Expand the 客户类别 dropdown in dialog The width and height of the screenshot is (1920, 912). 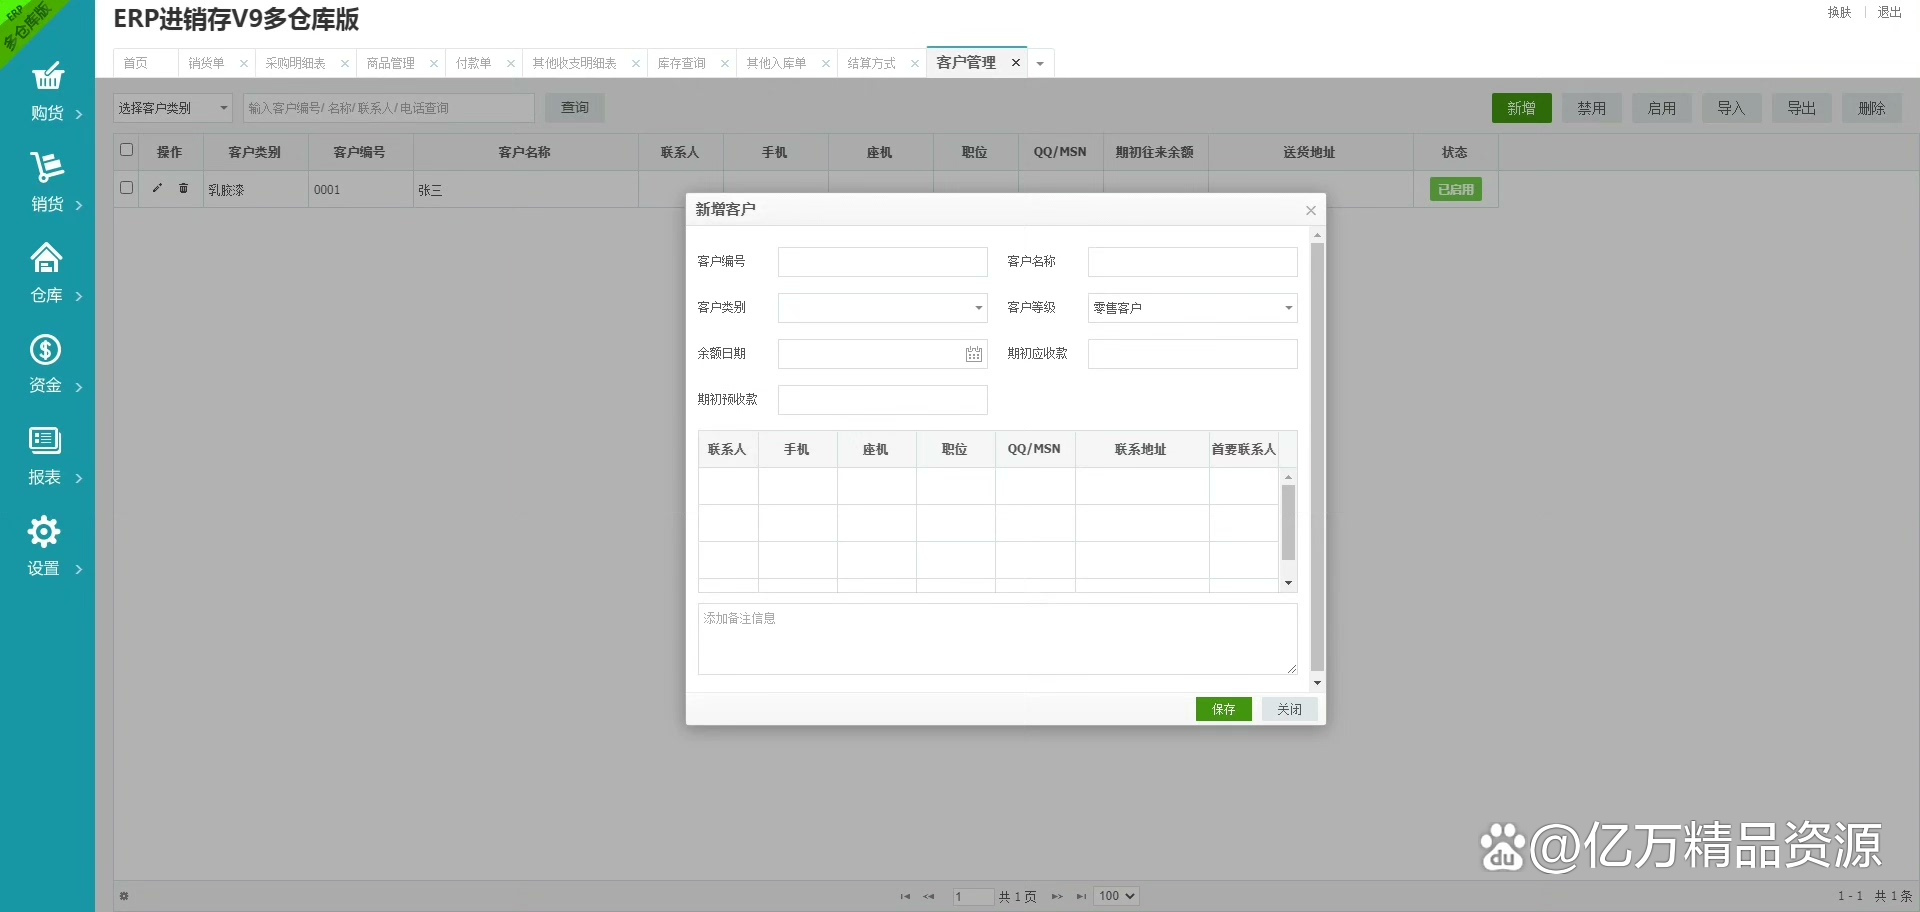tap(979, 308)
